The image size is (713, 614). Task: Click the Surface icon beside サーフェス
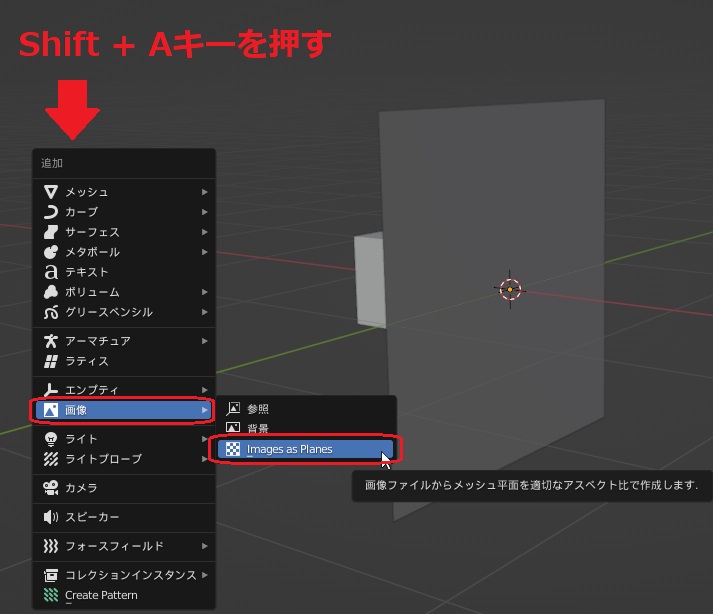coord(51,232)
